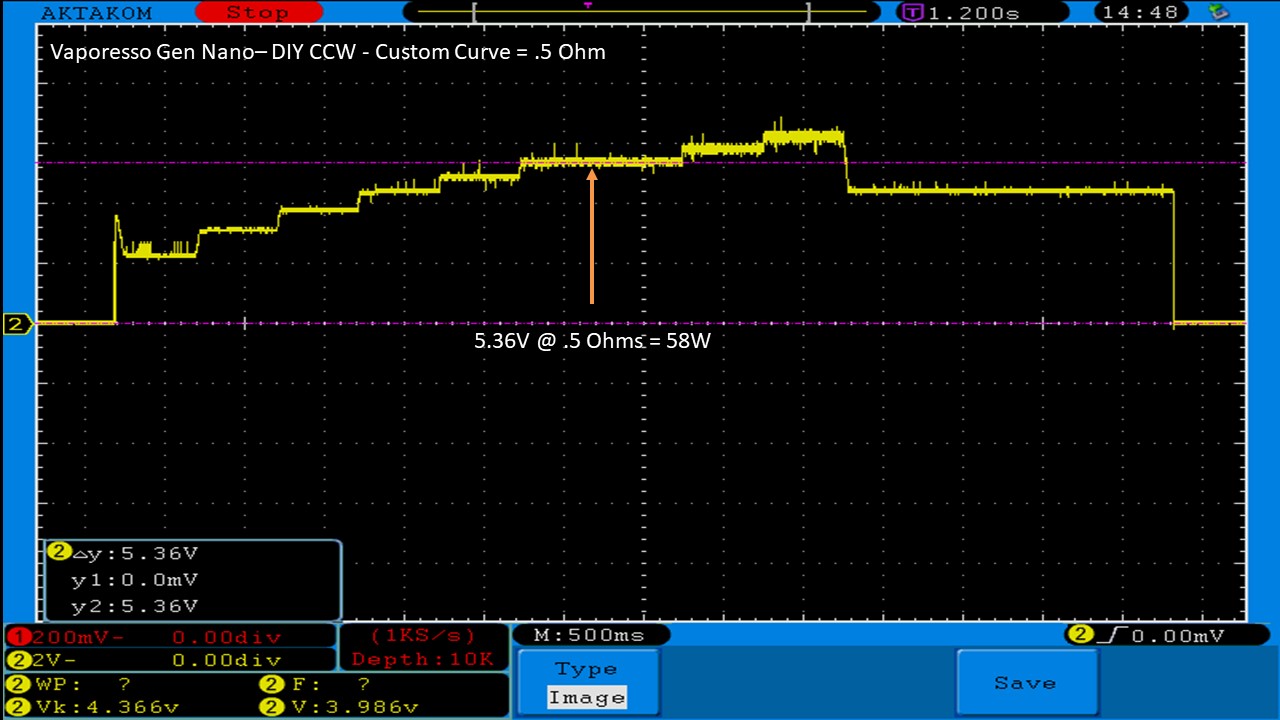Click the Save button

coord(1025,683)
